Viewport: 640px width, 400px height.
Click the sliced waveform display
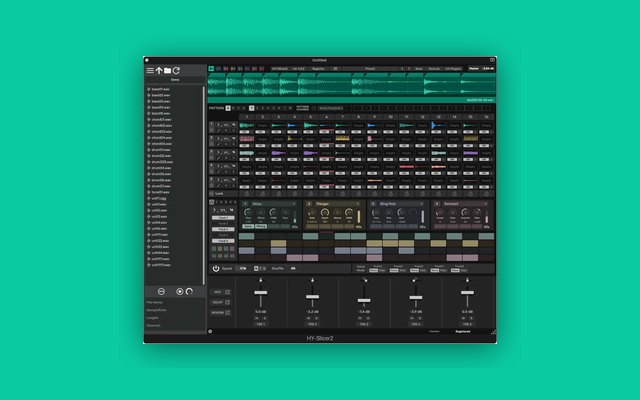click(x=352, y=85)
